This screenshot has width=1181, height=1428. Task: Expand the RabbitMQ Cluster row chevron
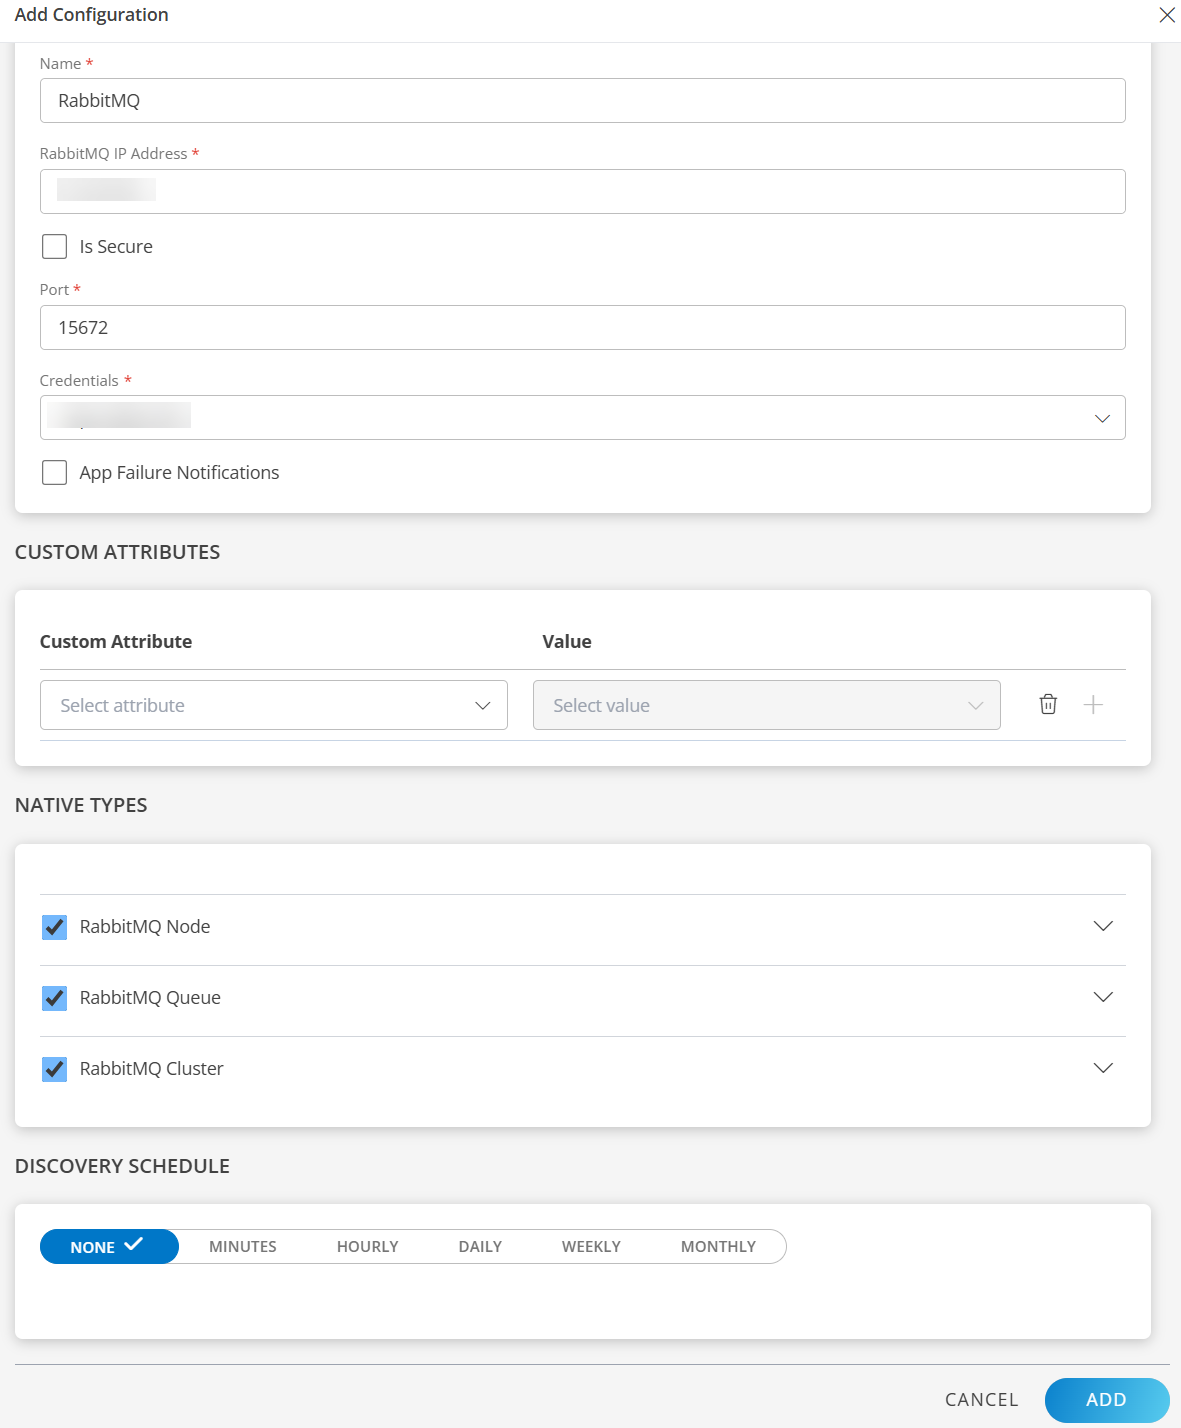1103,1068
